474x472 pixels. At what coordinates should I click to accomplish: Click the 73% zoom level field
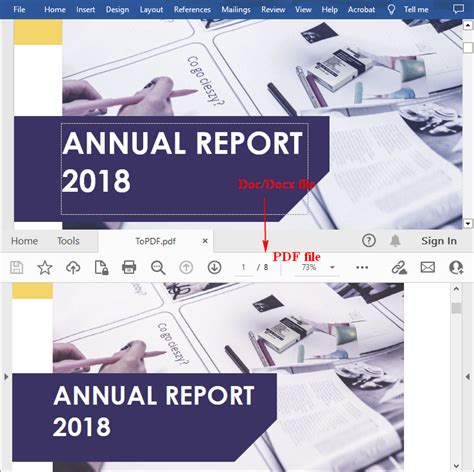click(309, 267)
